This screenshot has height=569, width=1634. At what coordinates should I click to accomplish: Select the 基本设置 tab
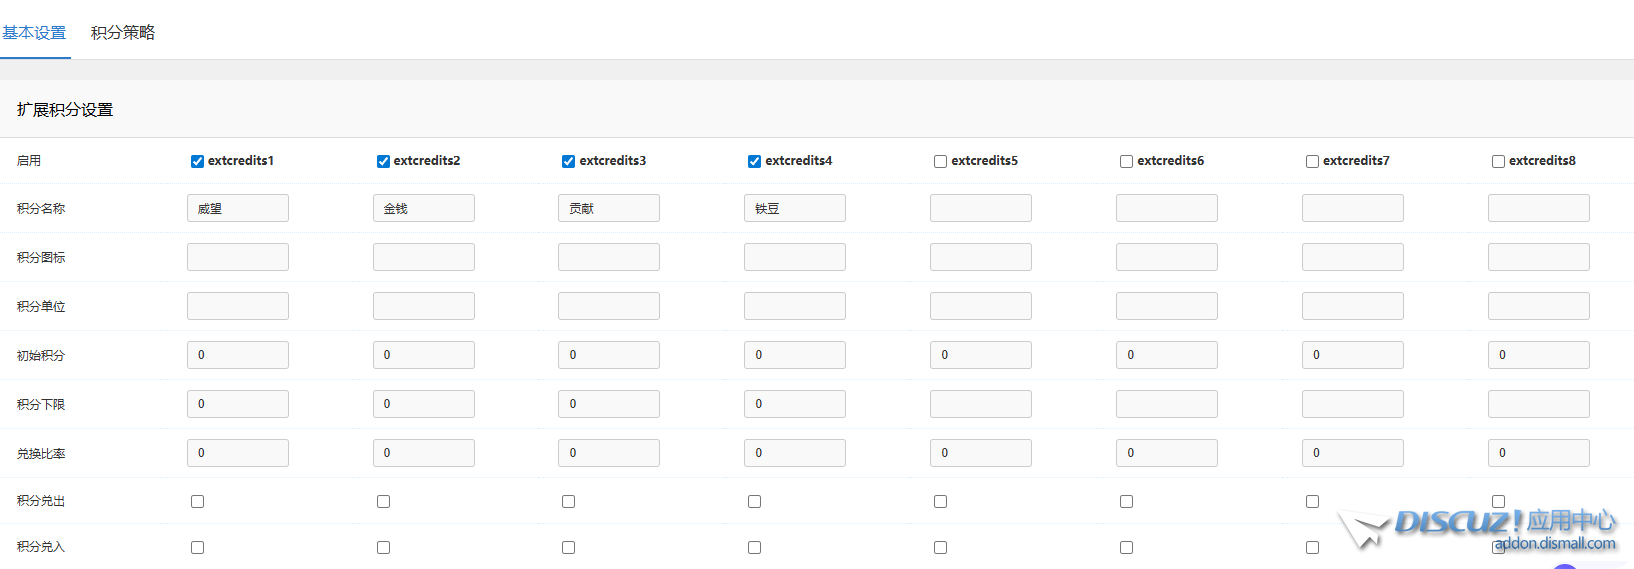pyautogui.click(x=34, y=33)
